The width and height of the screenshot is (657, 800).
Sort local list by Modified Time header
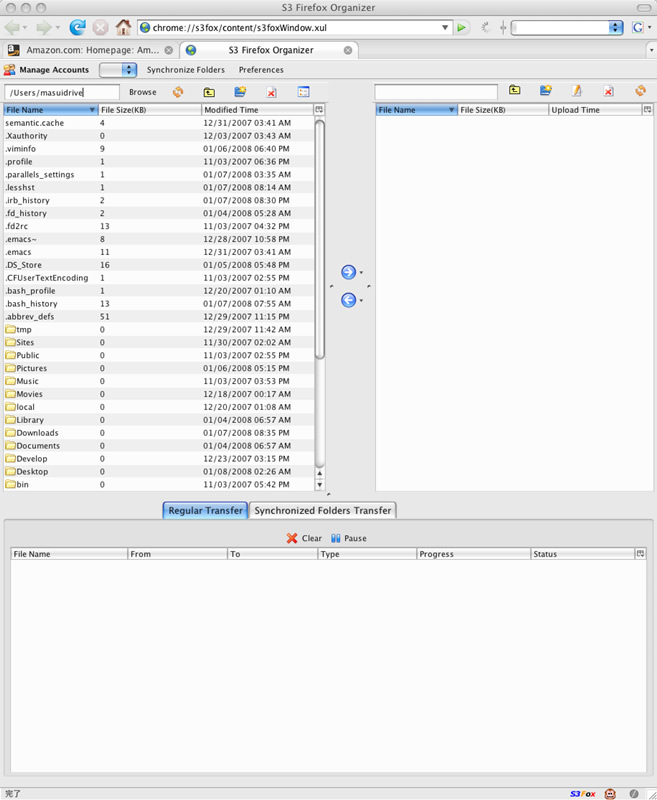pos(258,110)
